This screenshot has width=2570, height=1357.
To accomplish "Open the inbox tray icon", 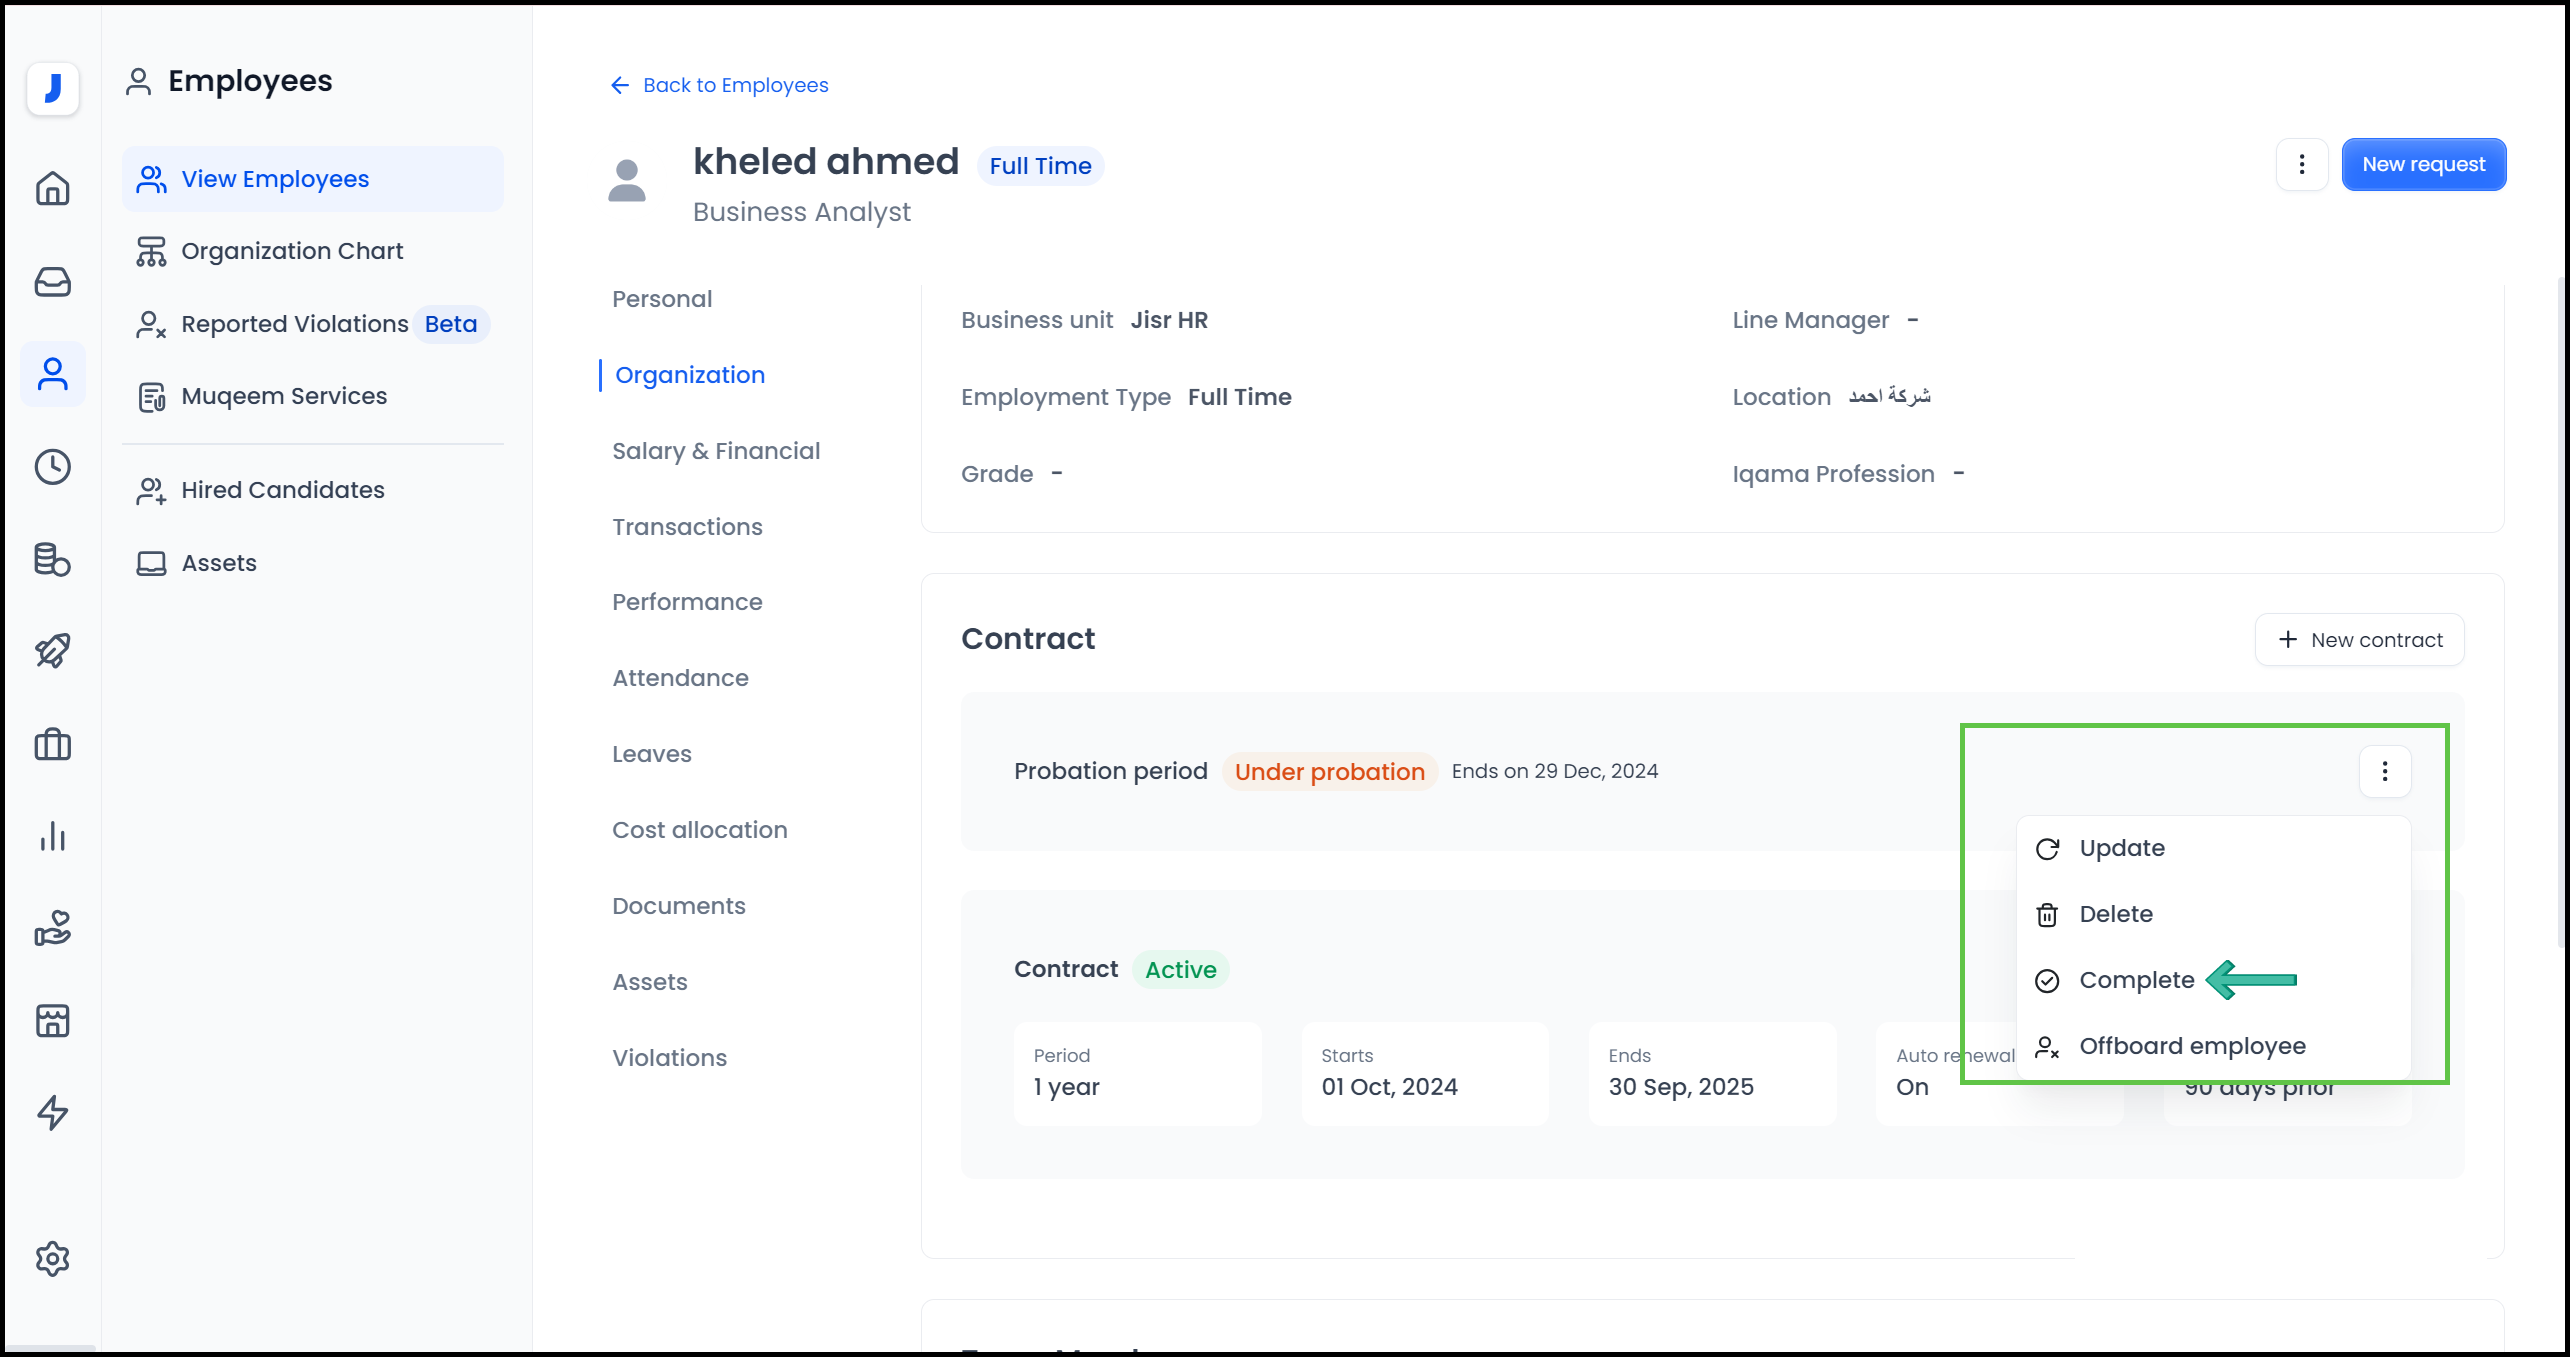I will point(52,281).
